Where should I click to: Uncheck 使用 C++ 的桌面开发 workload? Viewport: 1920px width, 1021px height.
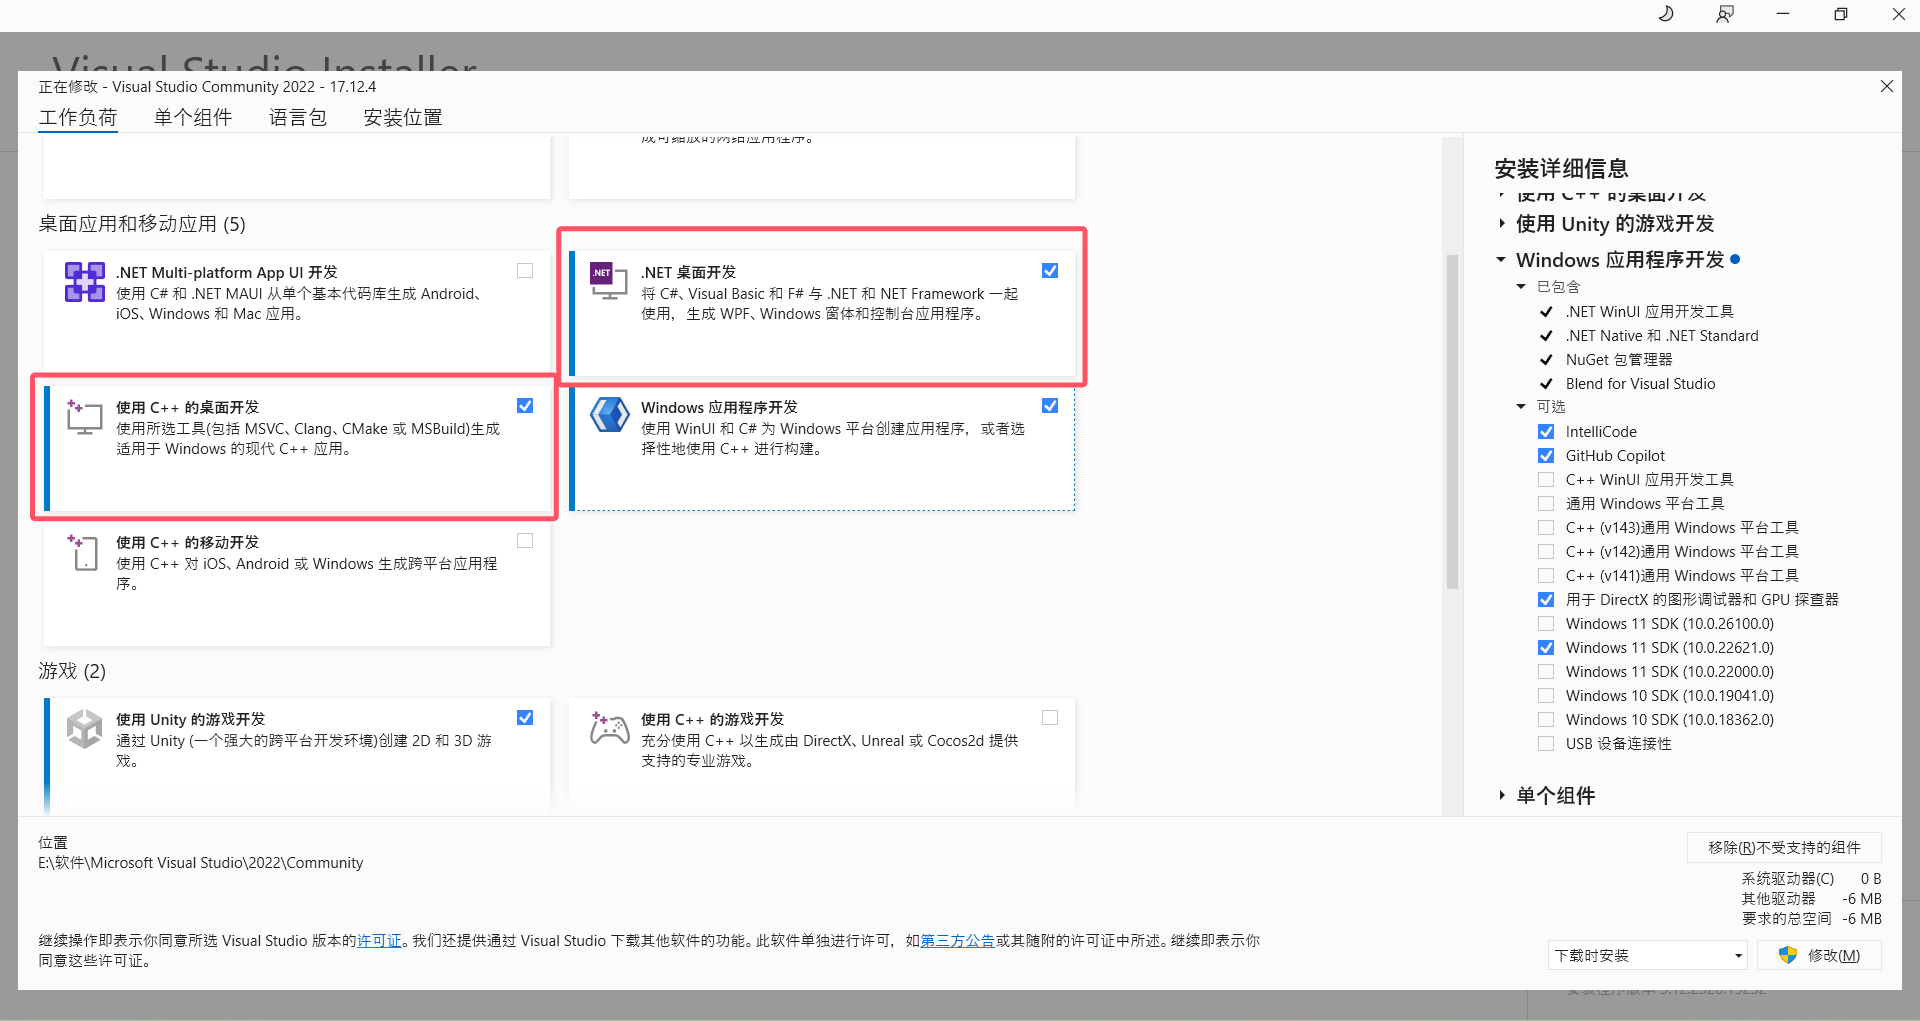click(x=525, y=406)
